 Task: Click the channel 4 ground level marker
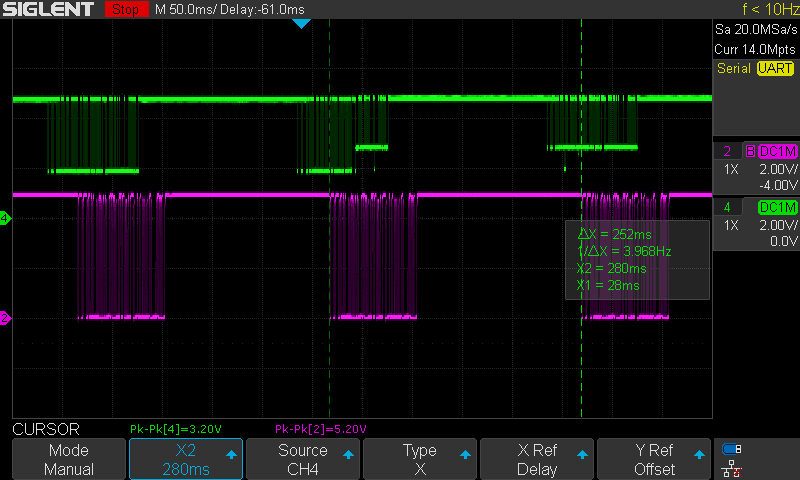(x=5, y=218)
